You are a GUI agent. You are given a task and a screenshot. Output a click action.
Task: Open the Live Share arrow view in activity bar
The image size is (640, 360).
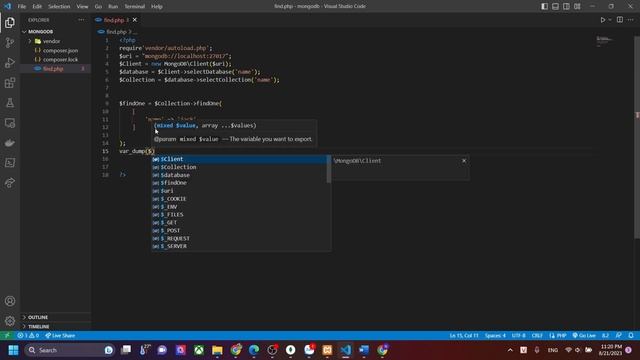pos(10,183)
